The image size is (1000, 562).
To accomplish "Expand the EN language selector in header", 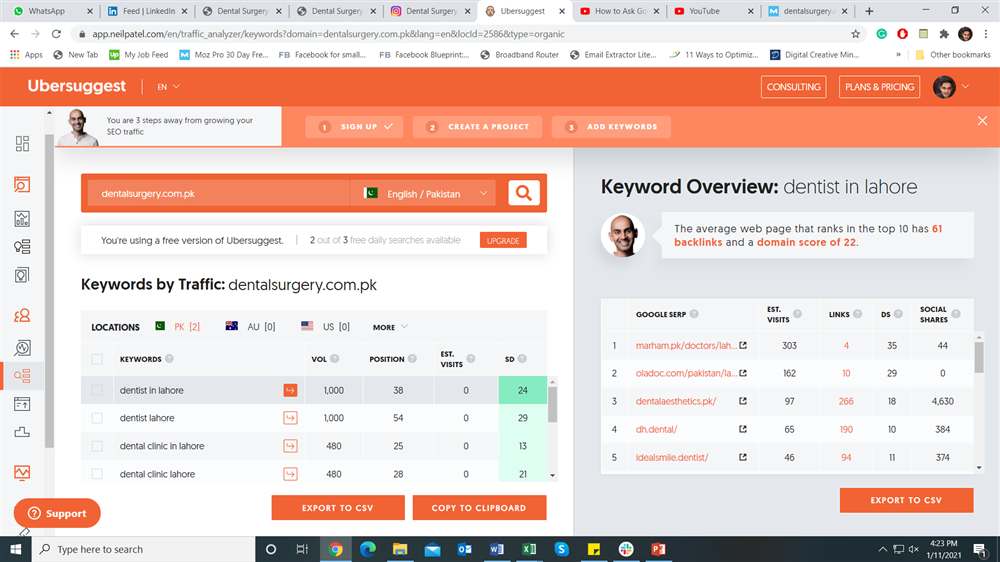I will point(168,86).
